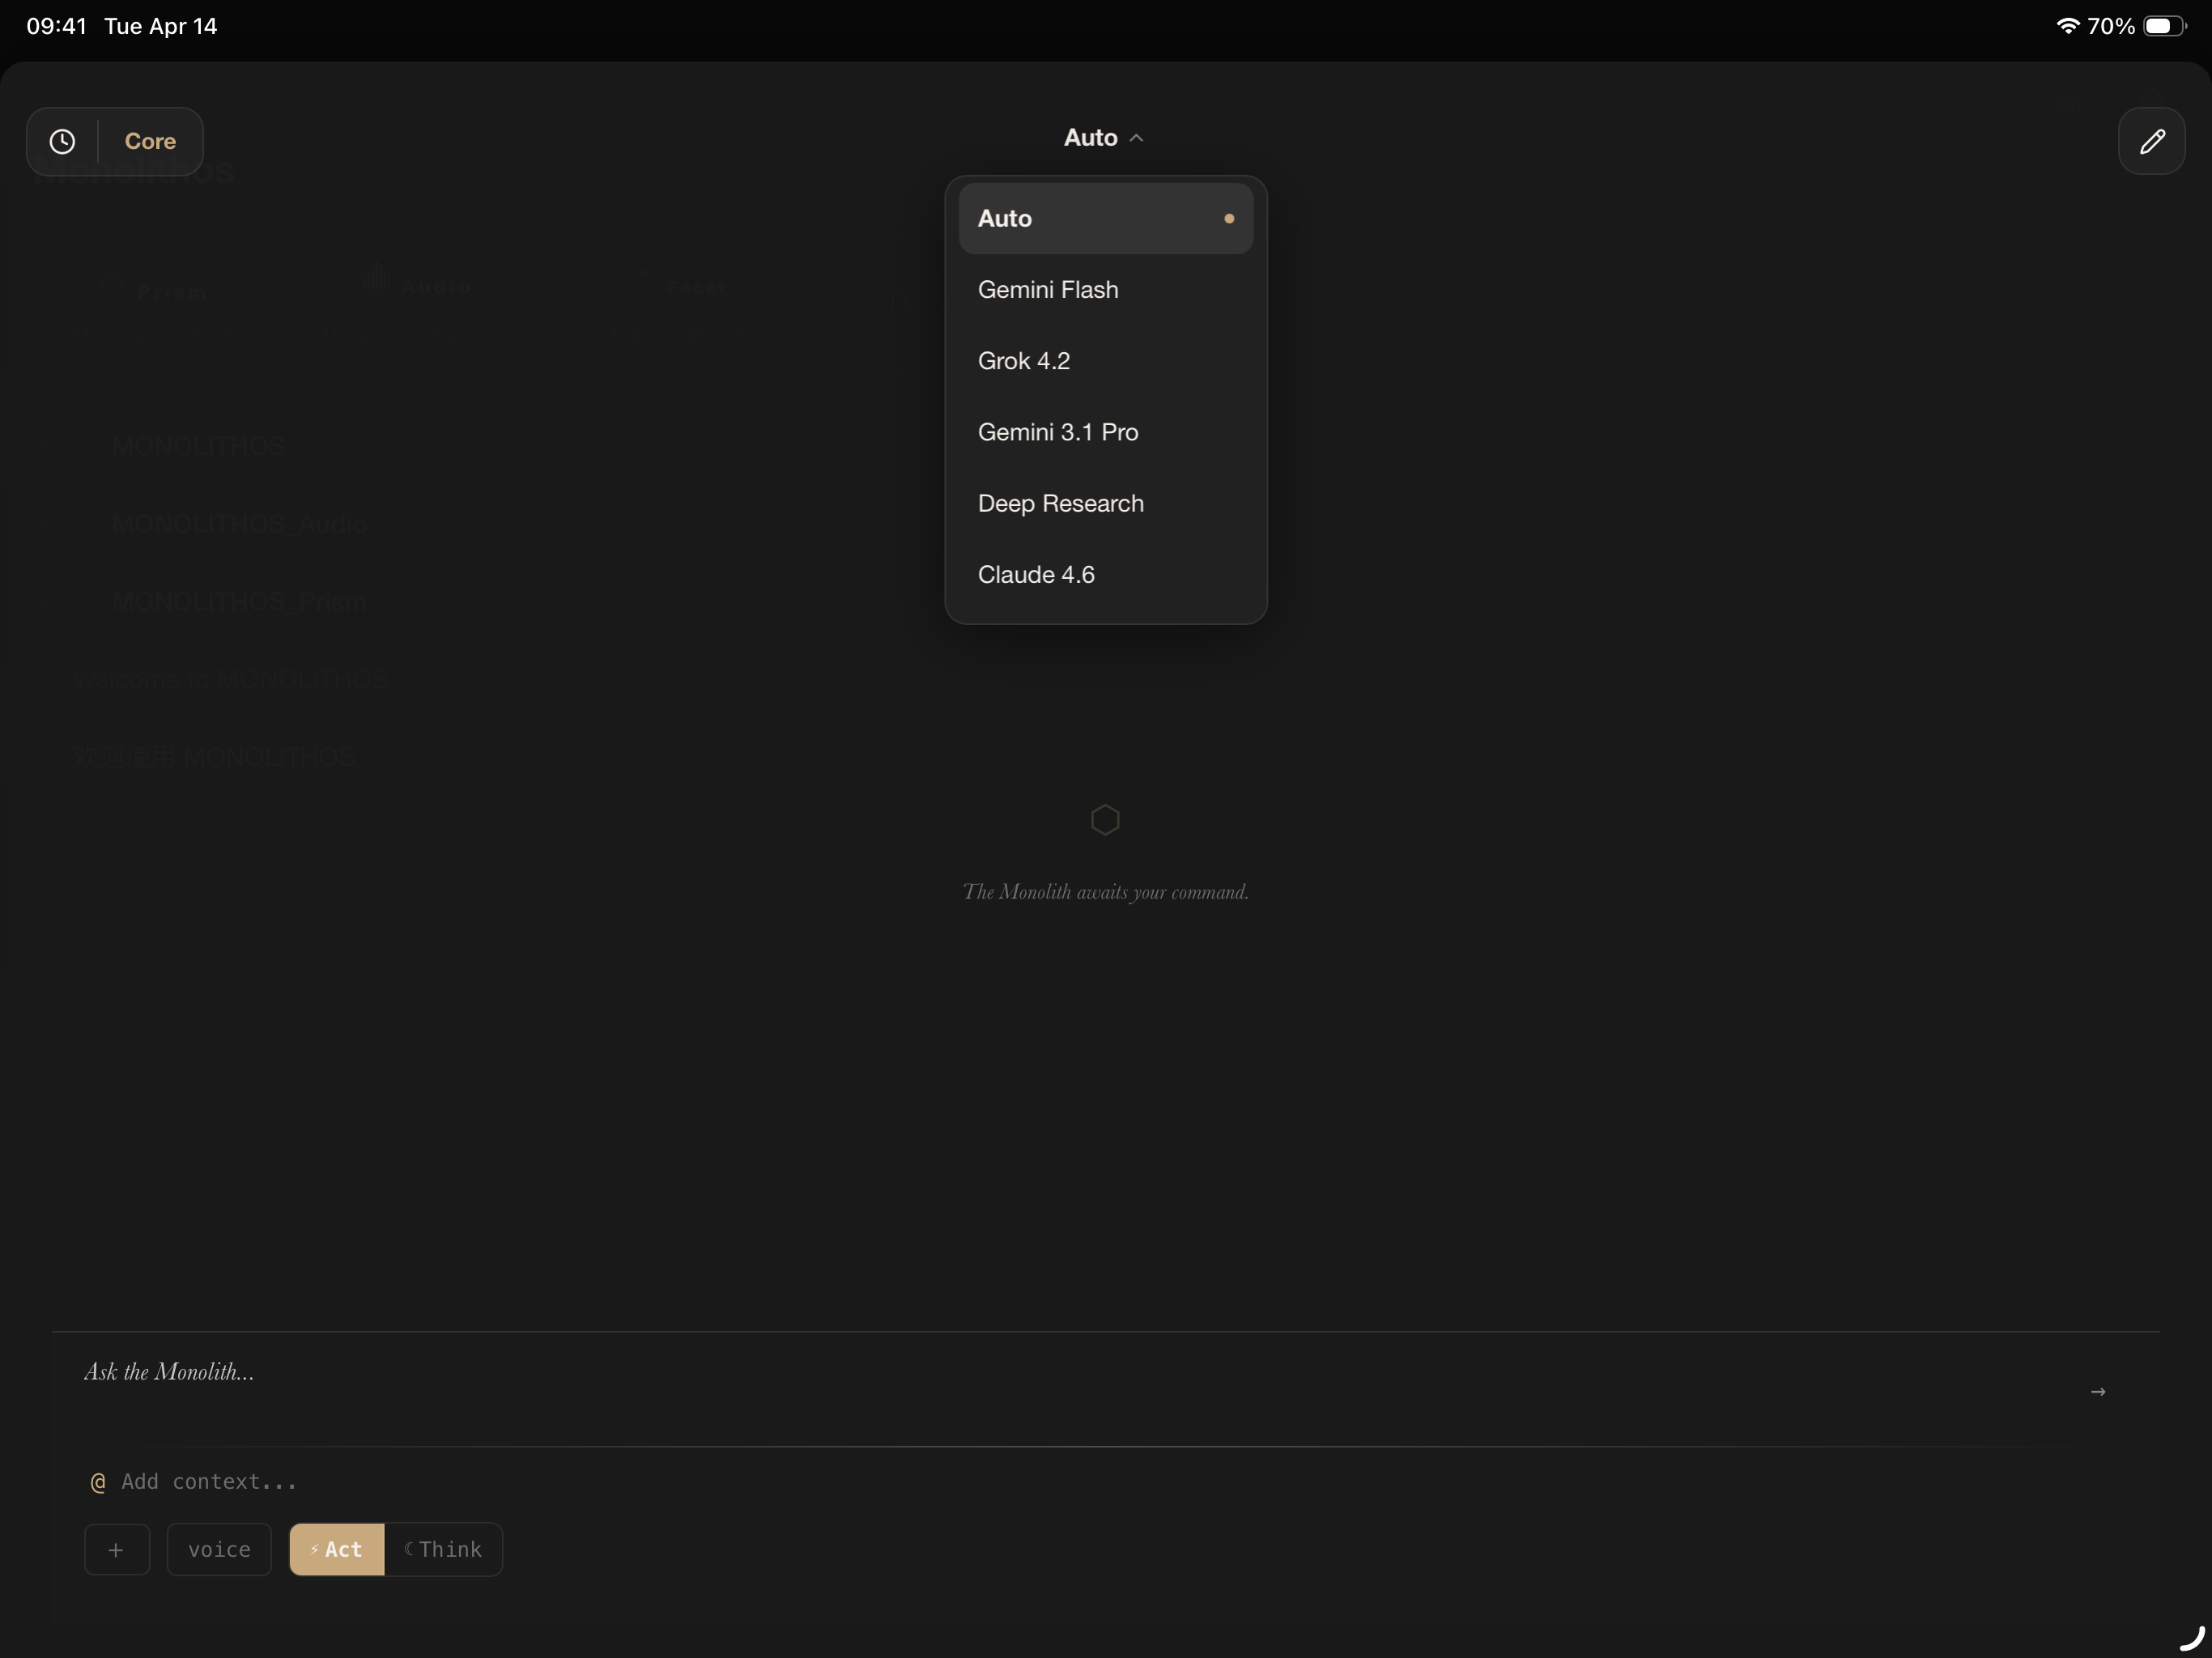Image resolution: width=2212 pixels, height=1658 pixels.
Task: Check the battery status icon
Action: coord(2165,26)
